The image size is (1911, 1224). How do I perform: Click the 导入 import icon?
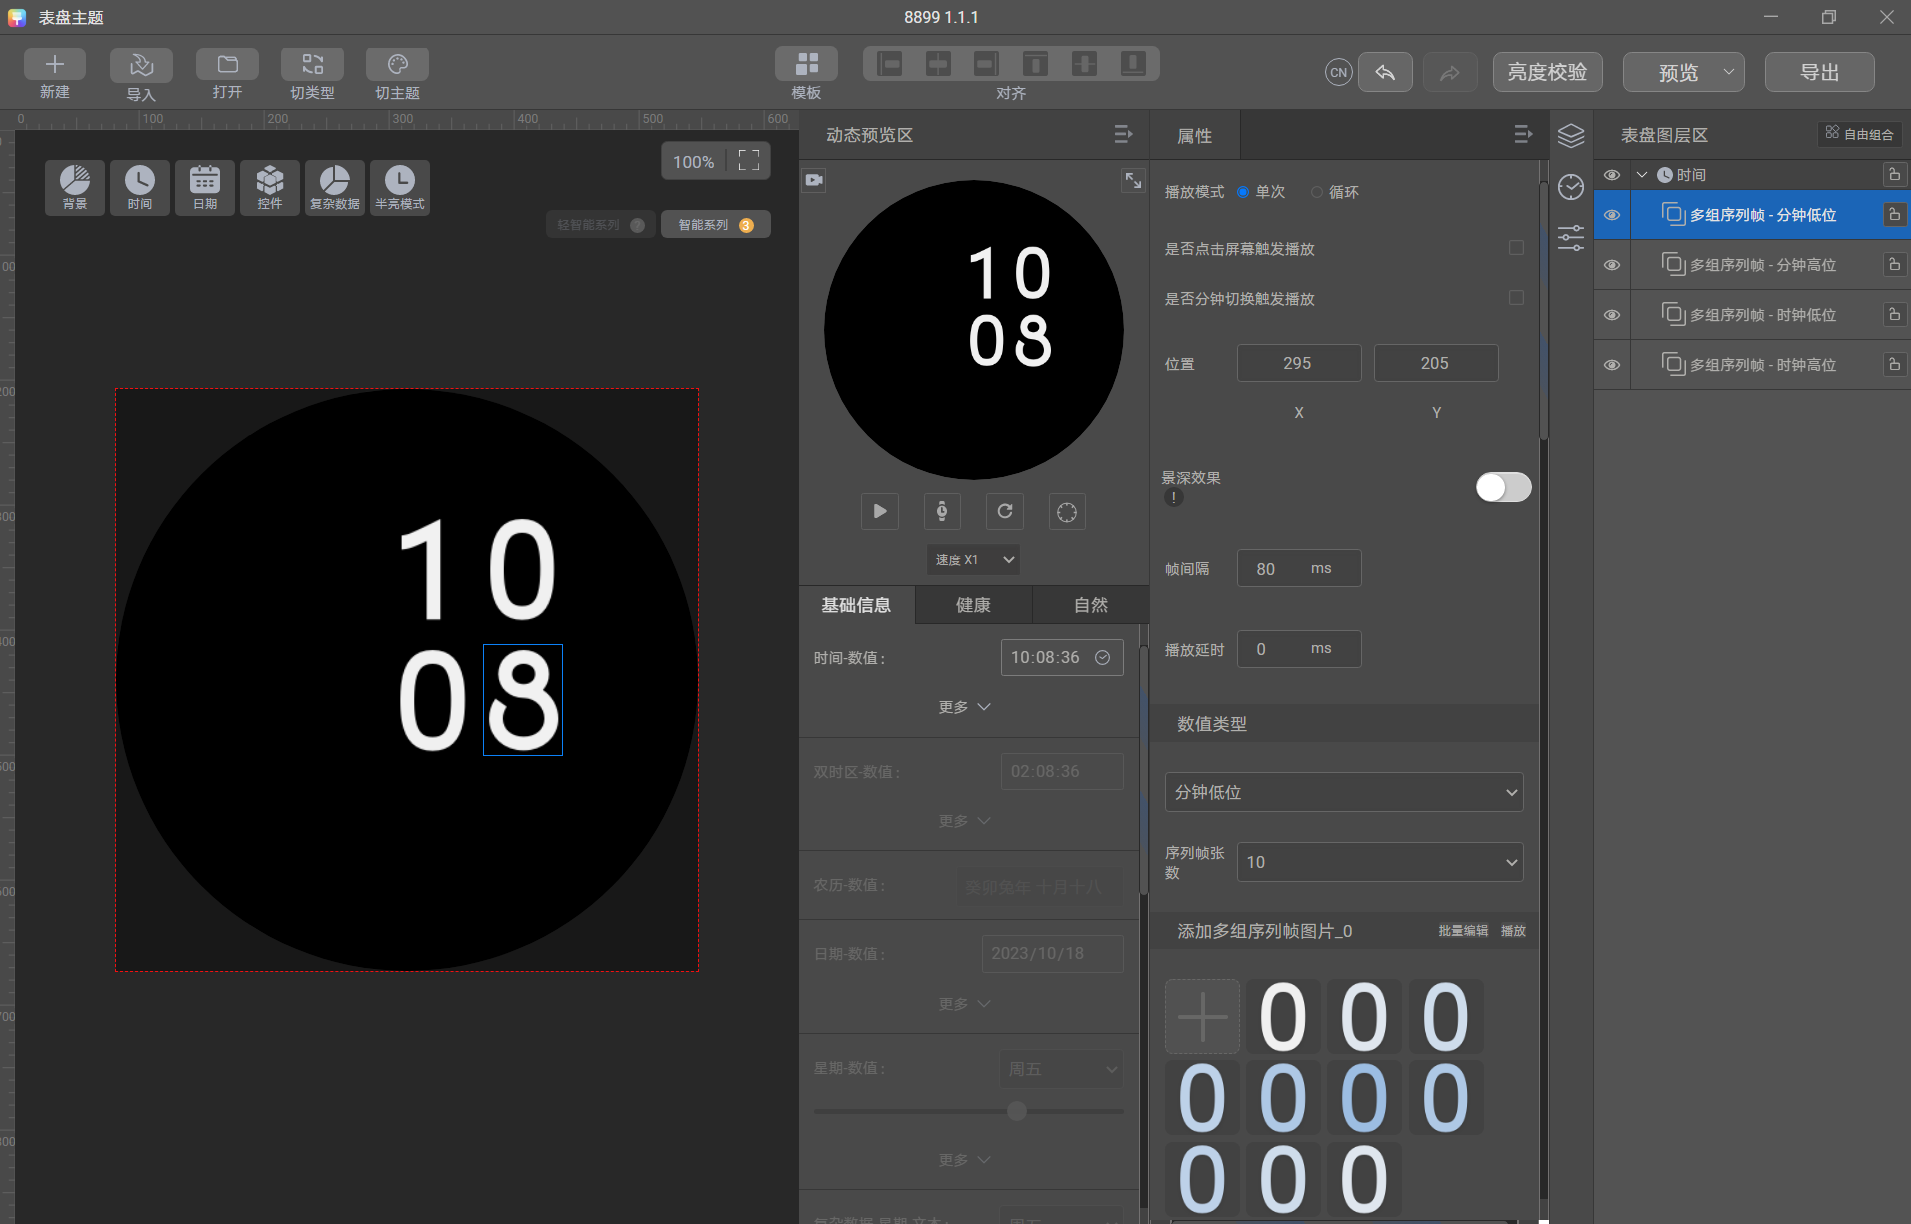[141, 65]
